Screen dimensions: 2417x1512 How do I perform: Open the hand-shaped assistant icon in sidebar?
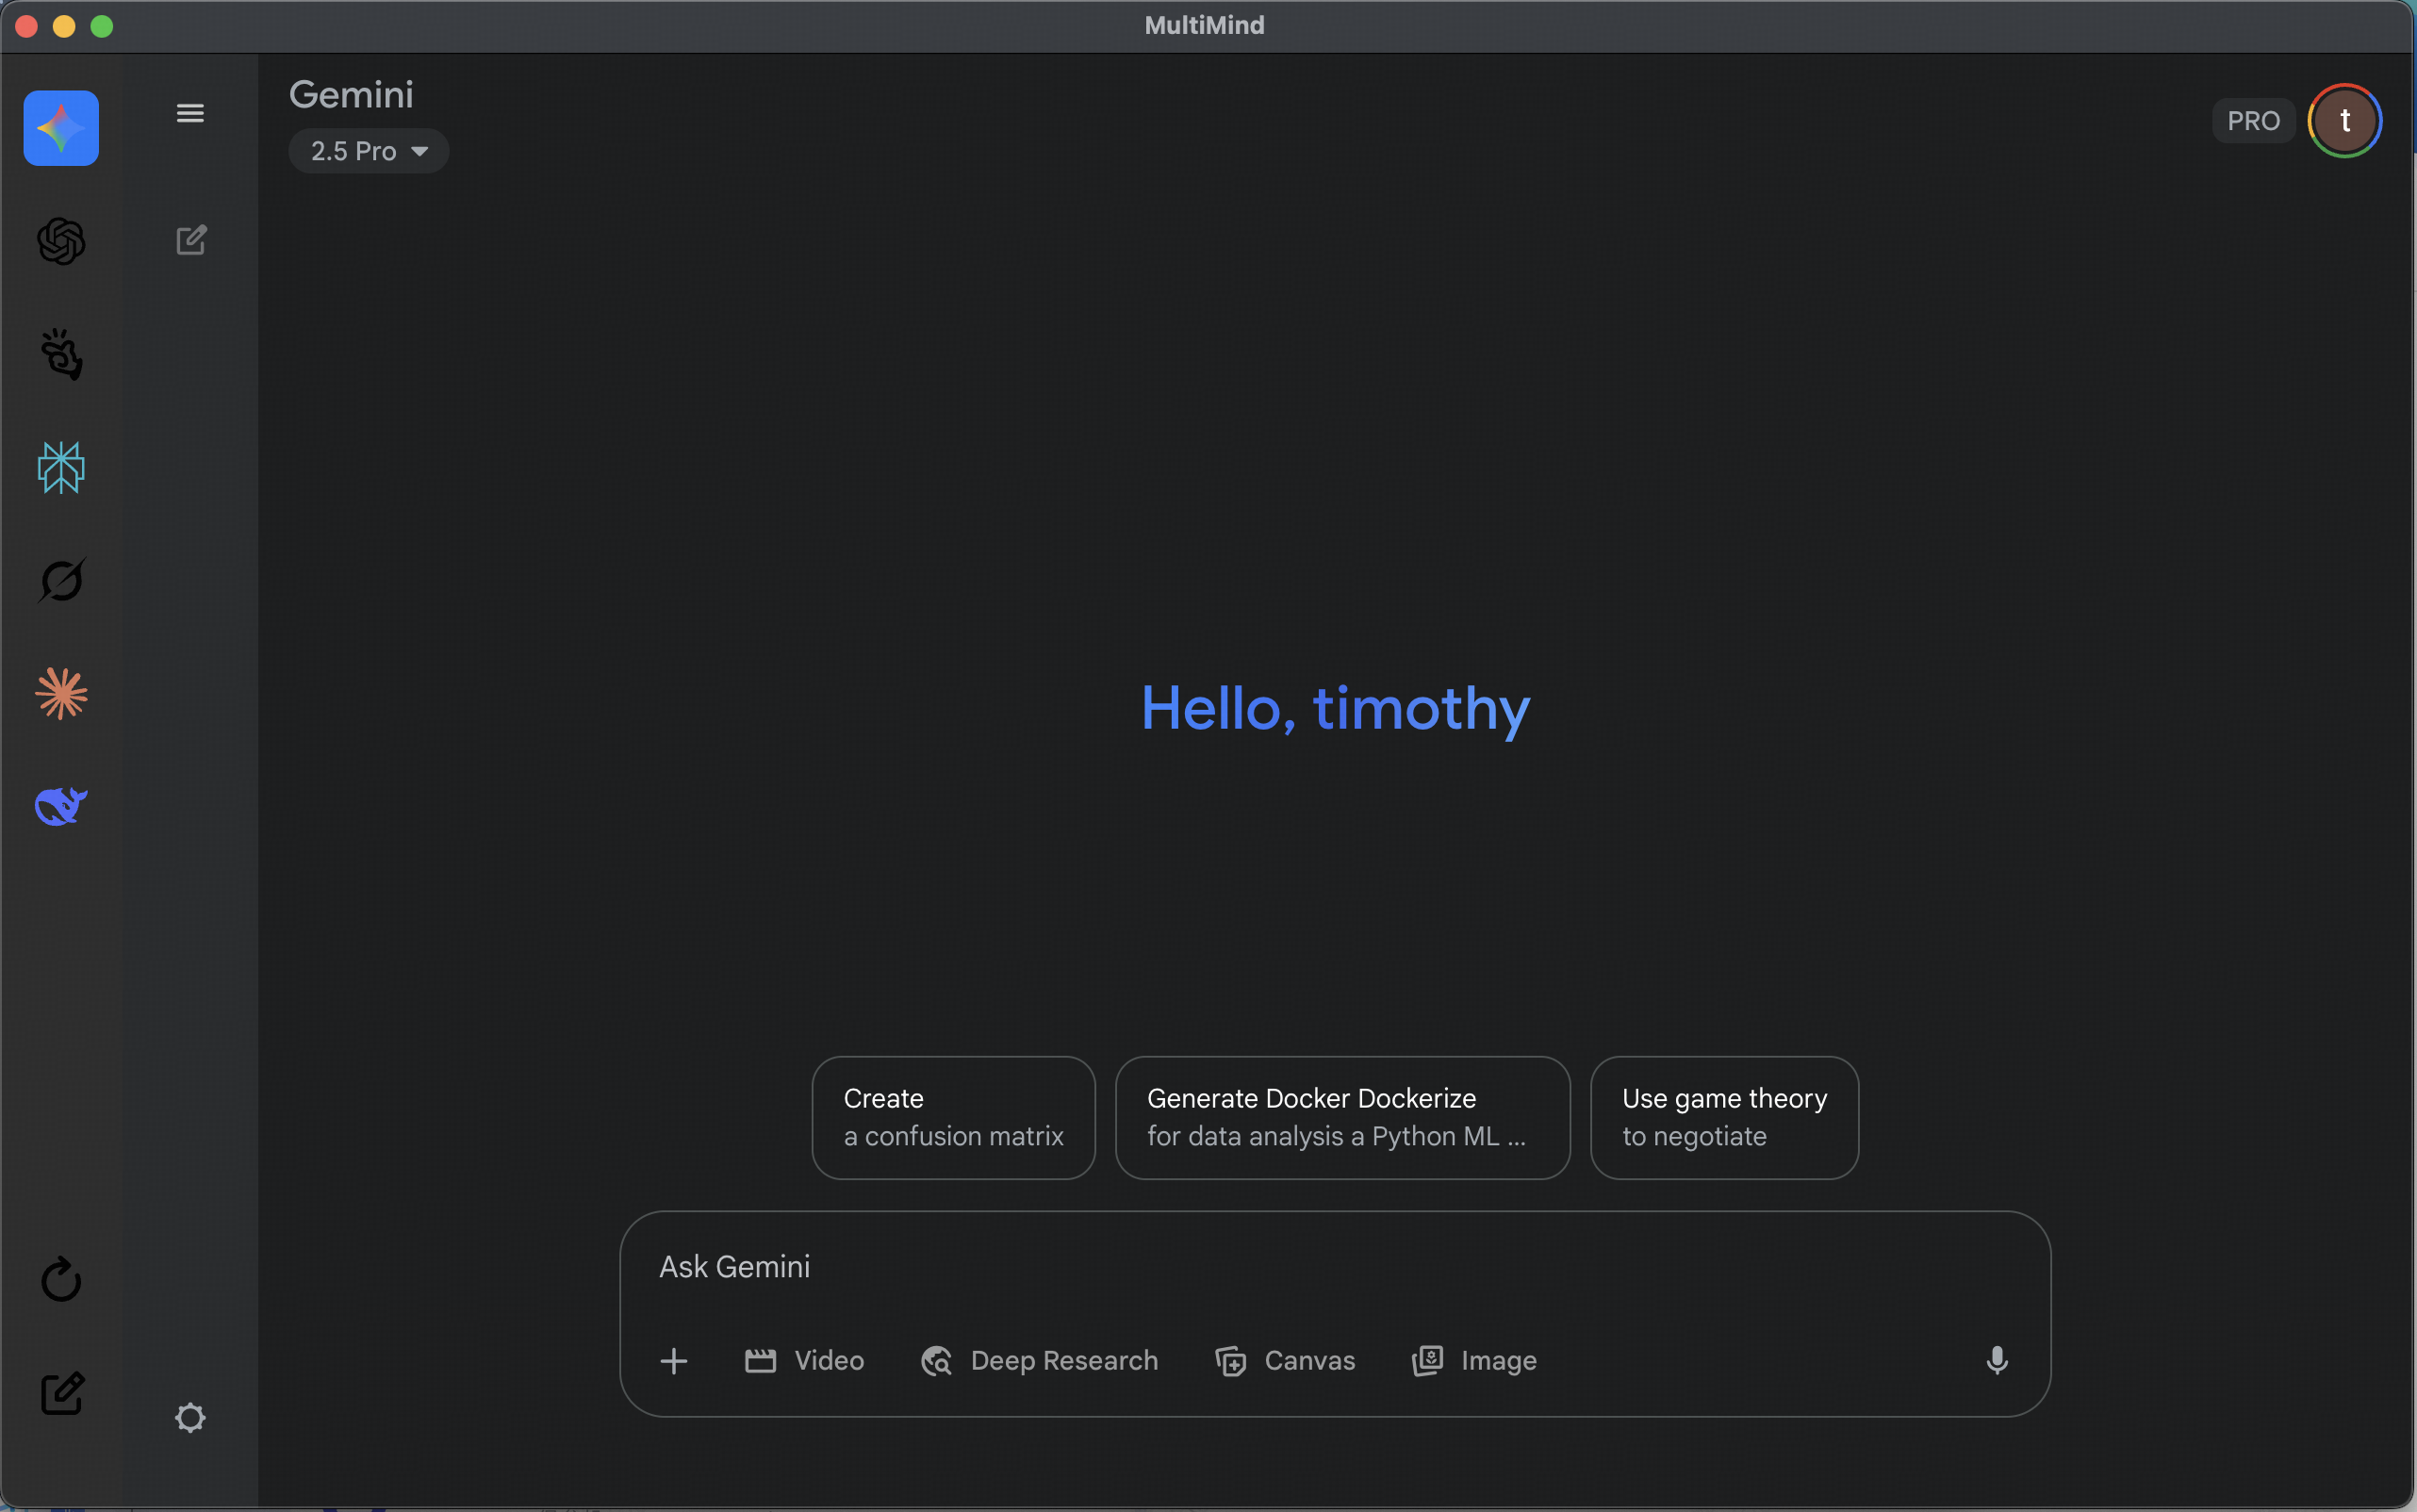tap(61, 354)
